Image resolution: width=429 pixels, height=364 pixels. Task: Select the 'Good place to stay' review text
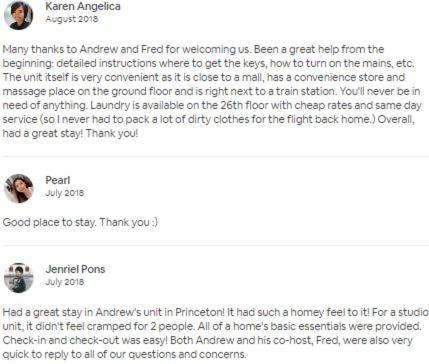point(80,222)
